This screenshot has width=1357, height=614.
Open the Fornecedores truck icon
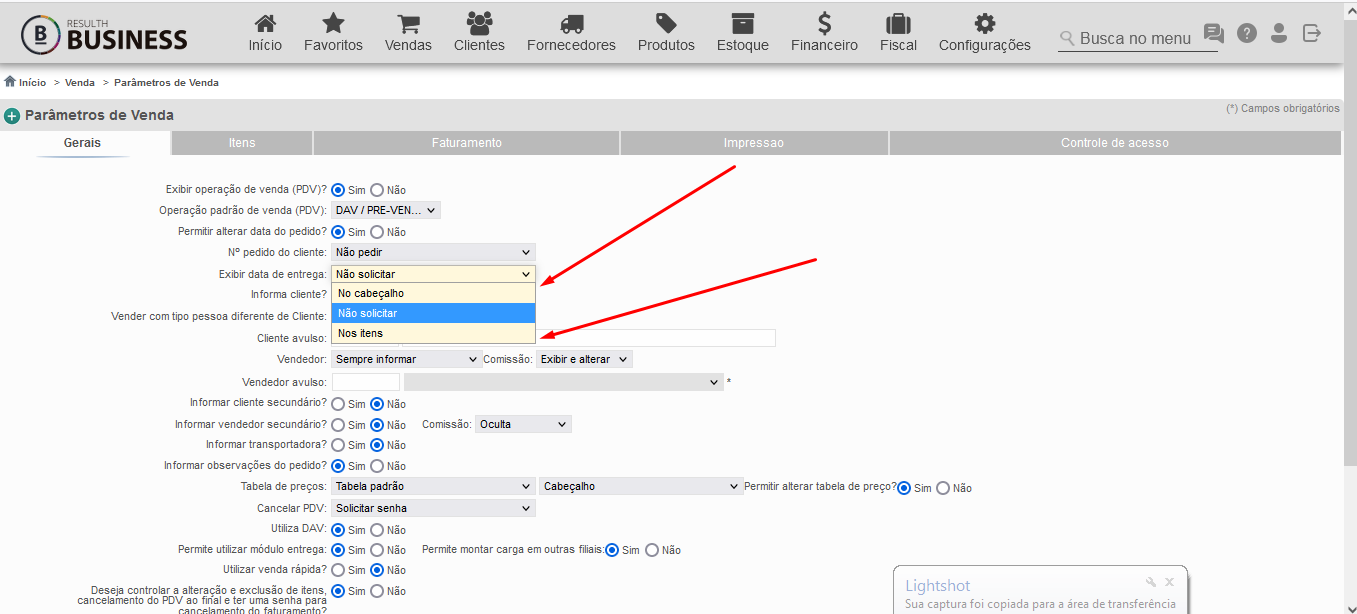(571, 23)
